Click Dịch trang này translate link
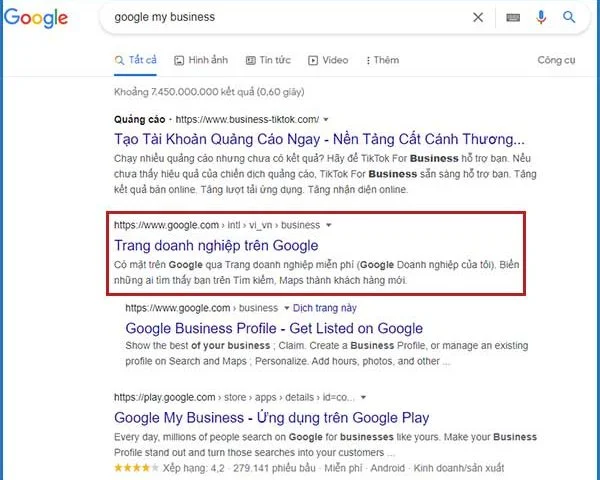The height and width of the screenshot is (480, 600). pyautogui.click(x=325, y=308)
